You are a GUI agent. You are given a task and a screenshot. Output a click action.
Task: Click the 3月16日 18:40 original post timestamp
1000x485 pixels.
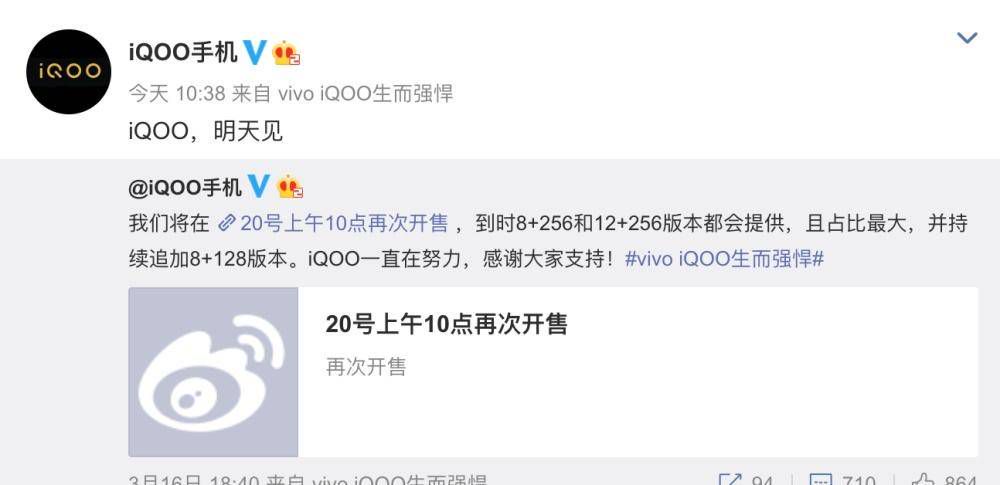point(195,480)
